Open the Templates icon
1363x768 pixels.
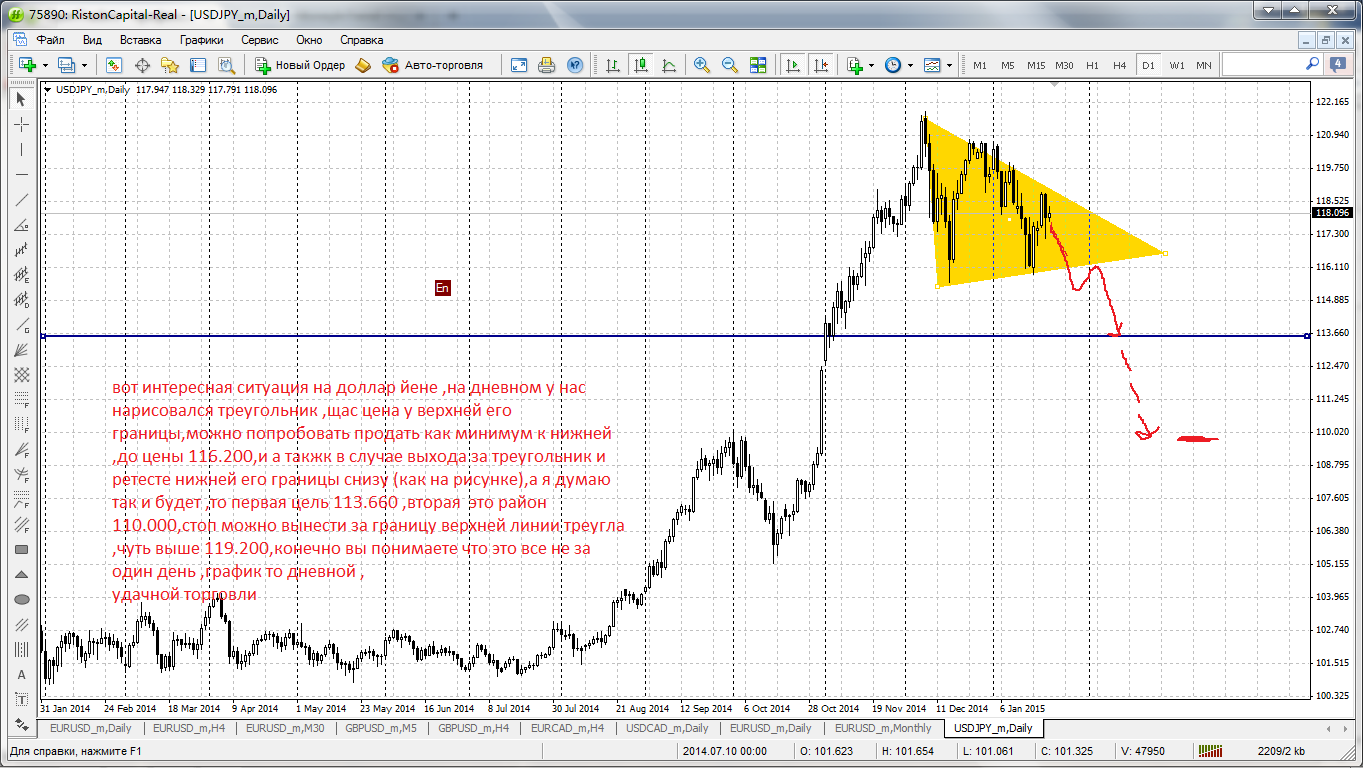pos(932,65)
